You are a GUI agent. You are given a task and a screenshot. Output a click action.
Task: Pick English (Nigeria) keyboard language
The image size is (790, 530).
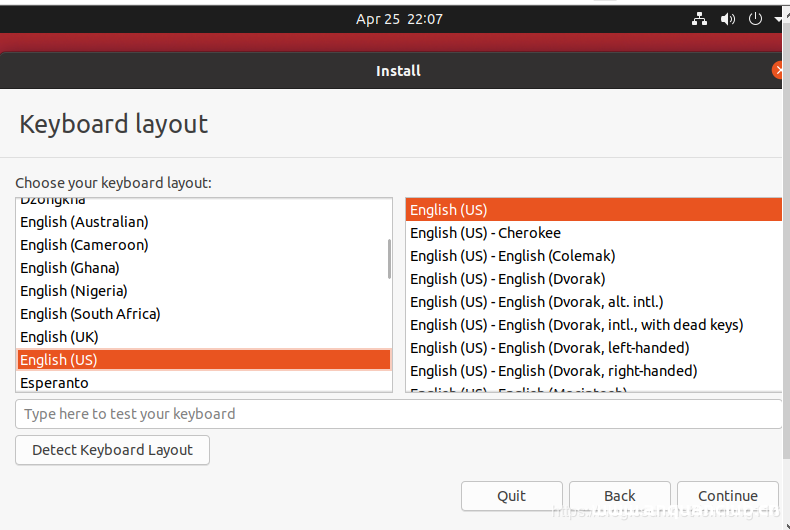[x=74, y=291]
